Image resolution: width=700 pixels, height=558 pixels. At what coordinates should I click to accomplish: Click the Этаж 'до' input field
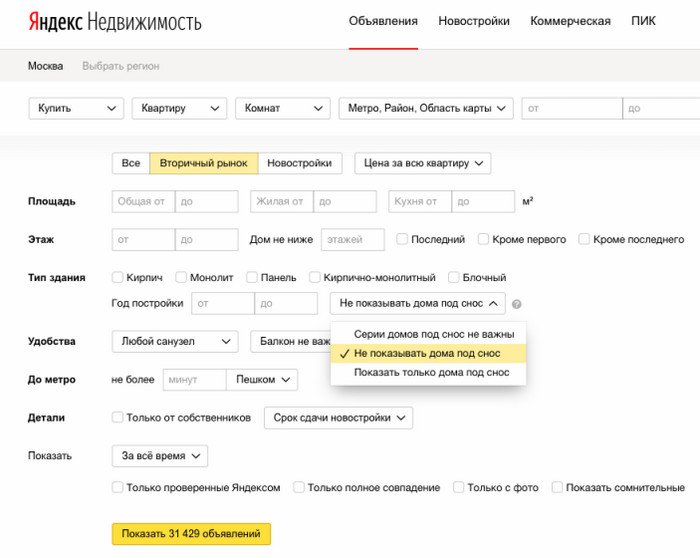[x=207, y=240]
